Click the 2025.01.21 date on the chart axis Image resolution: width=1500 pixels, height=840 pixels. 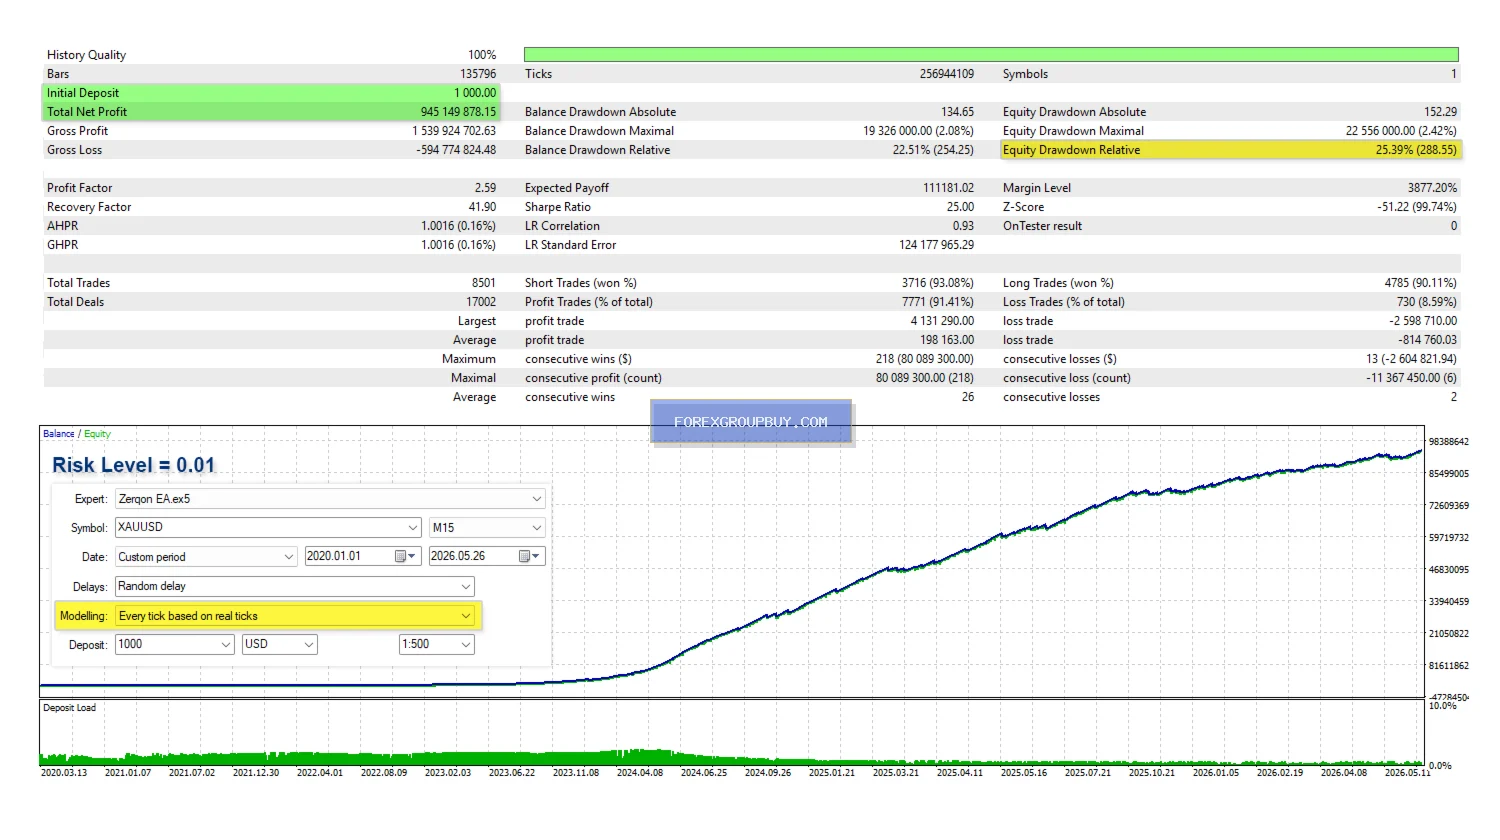tap(831, 773)
